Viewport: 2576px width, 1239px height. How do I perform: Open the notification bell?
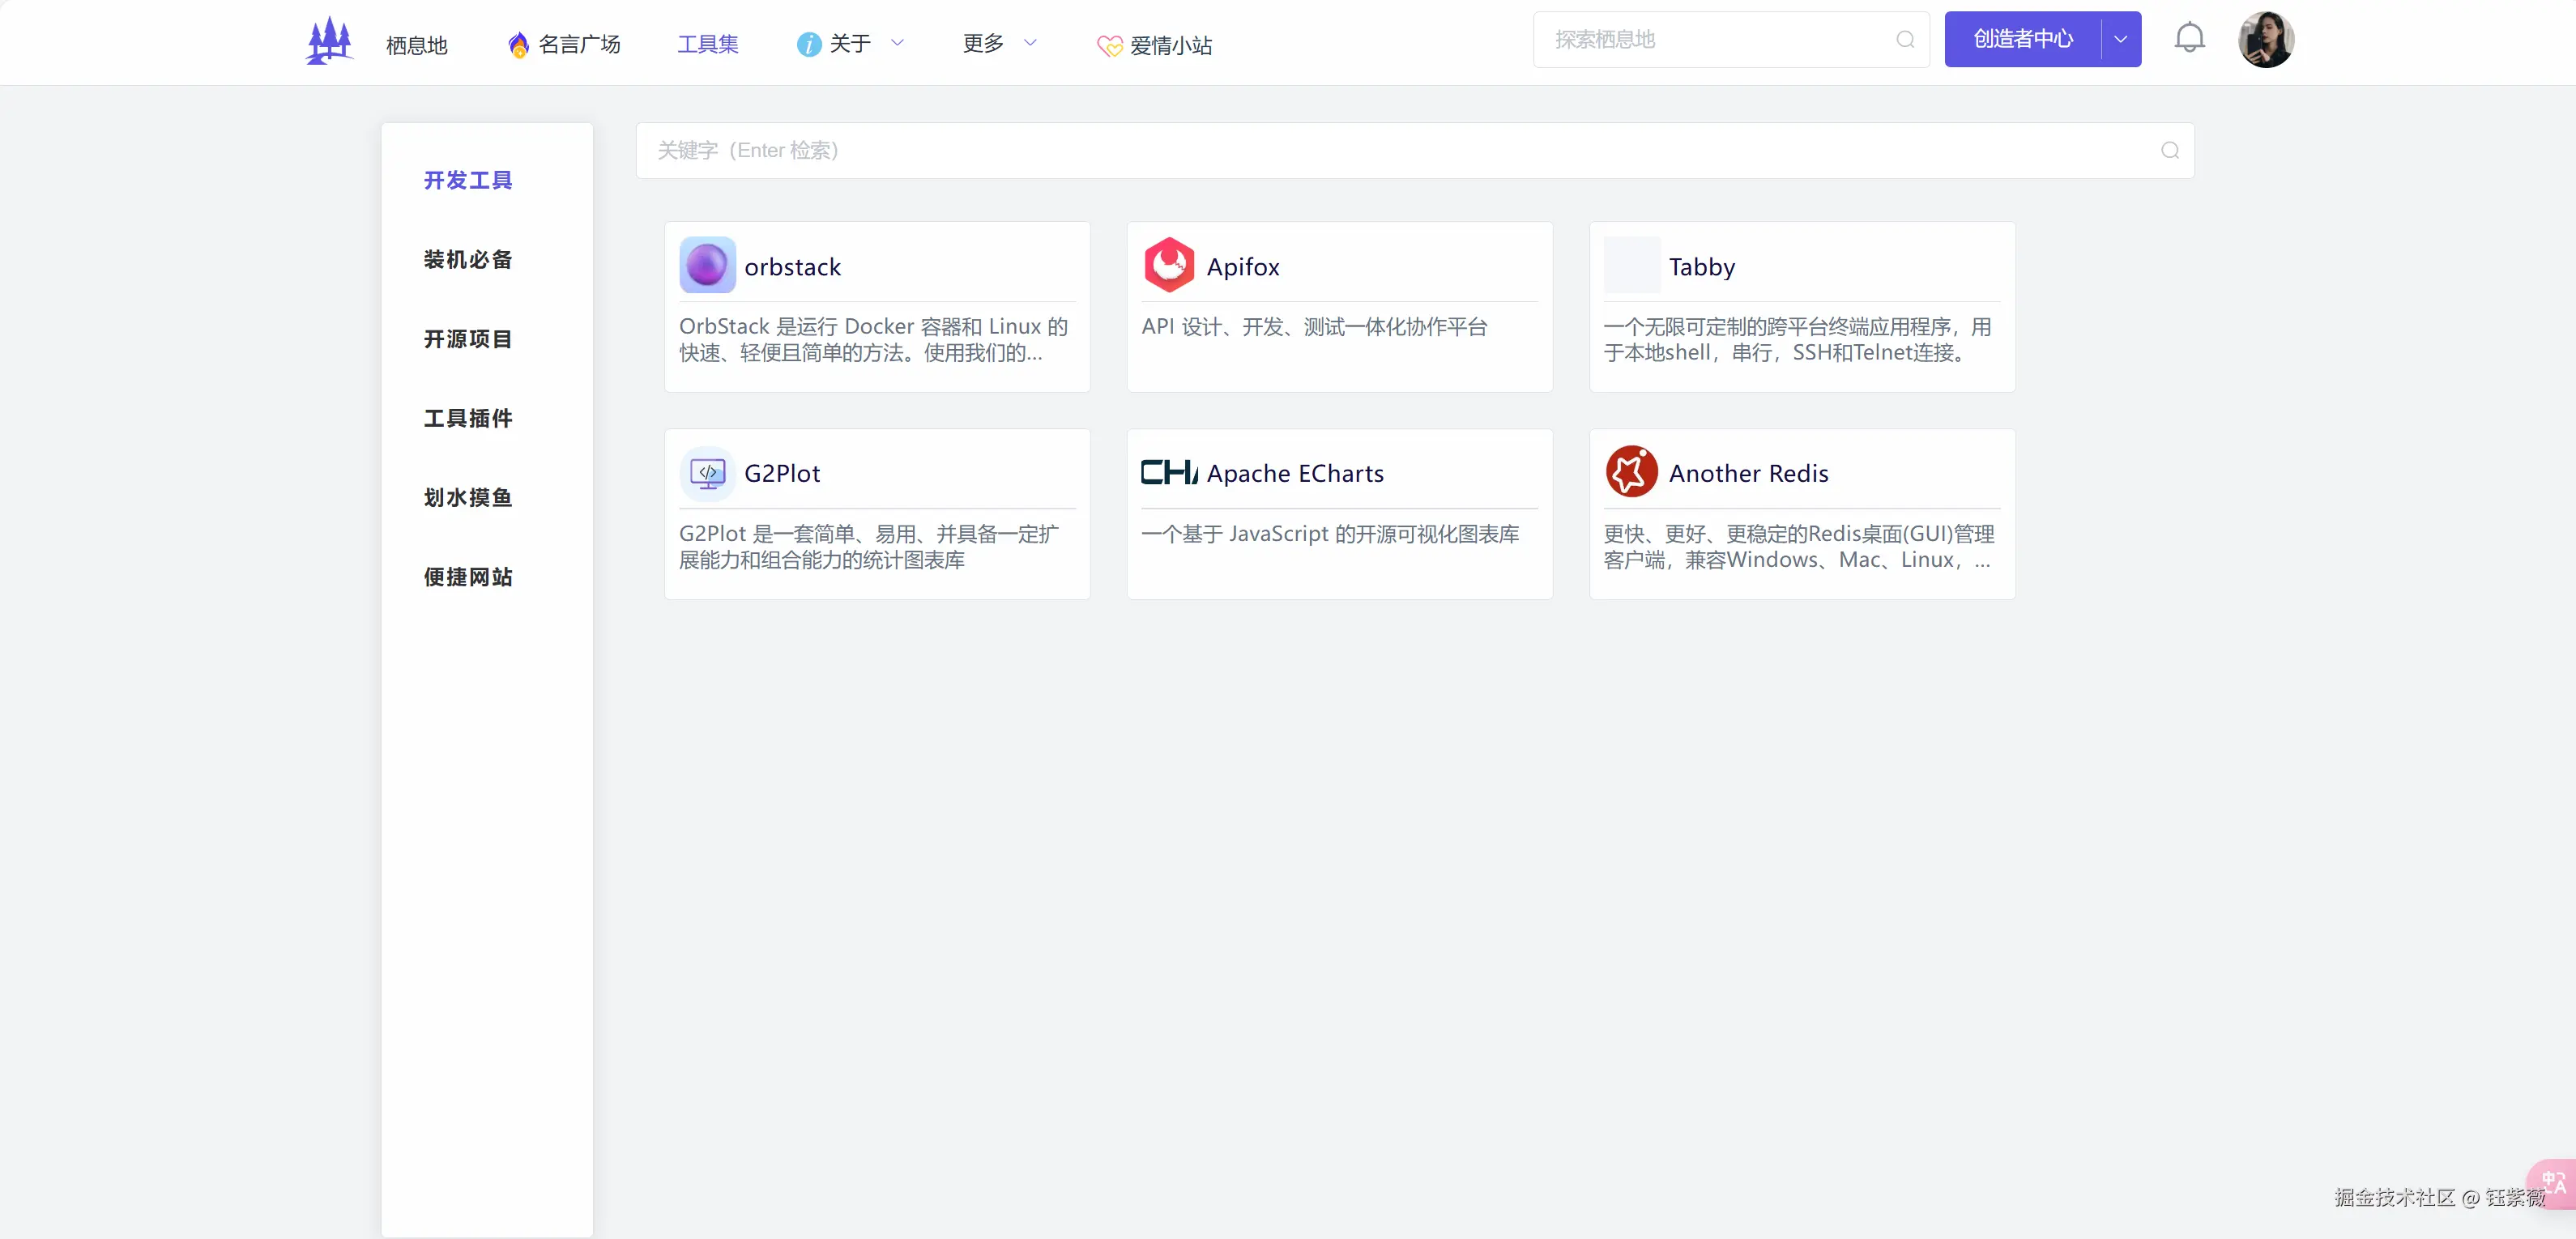[2189, 39]
